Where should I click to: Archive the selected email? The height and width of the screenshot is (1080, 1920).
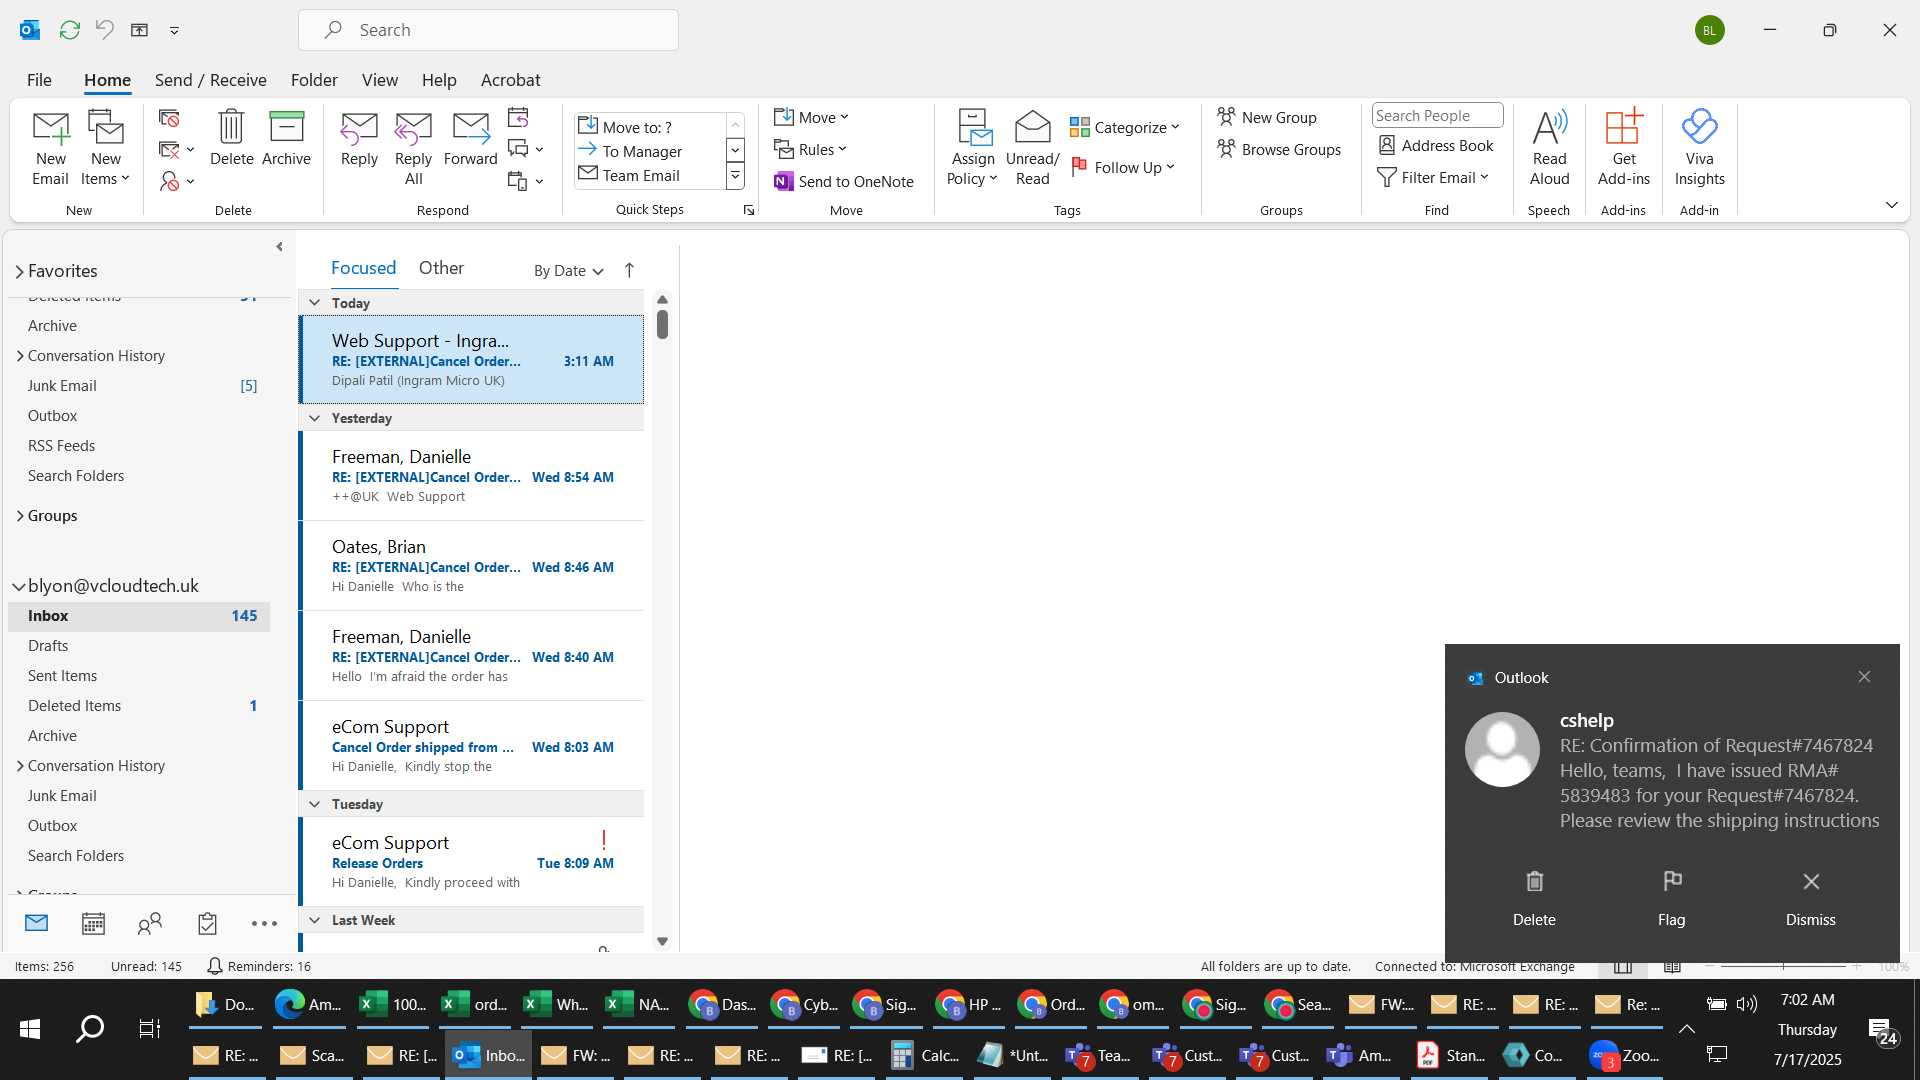point(286,138)
